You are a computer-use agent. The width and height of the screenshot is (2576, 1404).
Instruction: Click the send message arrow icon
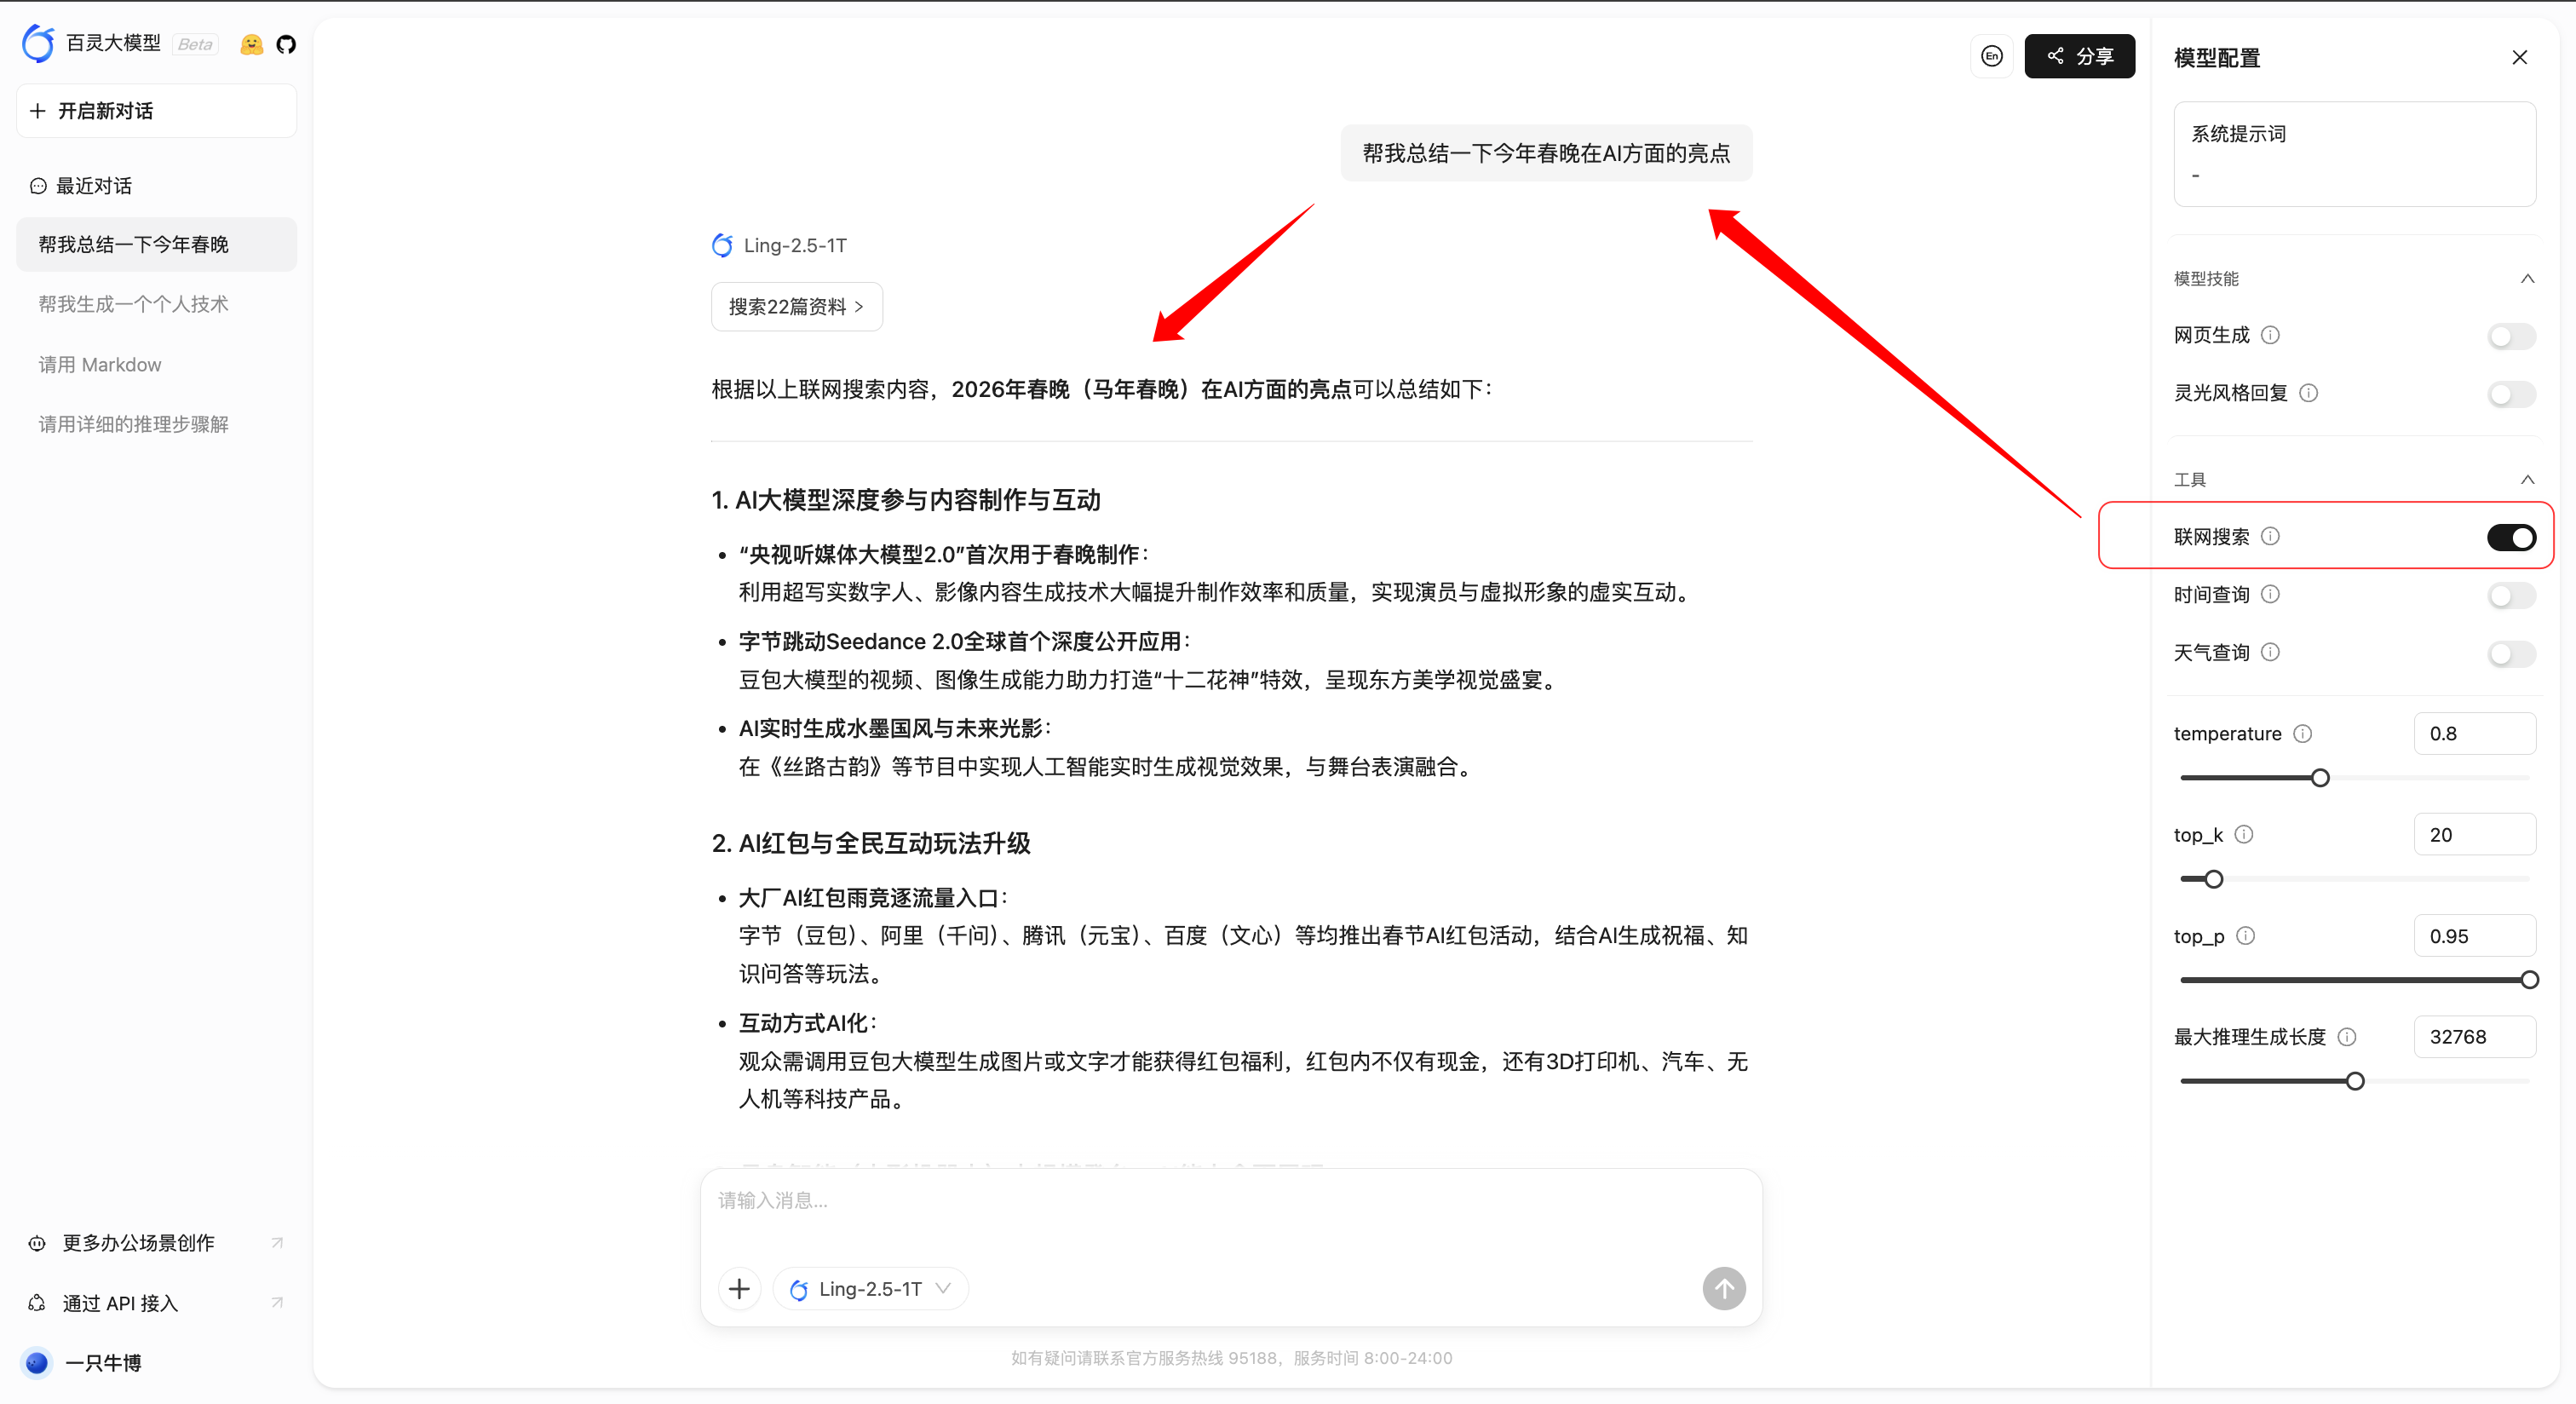(1723, 1288)
